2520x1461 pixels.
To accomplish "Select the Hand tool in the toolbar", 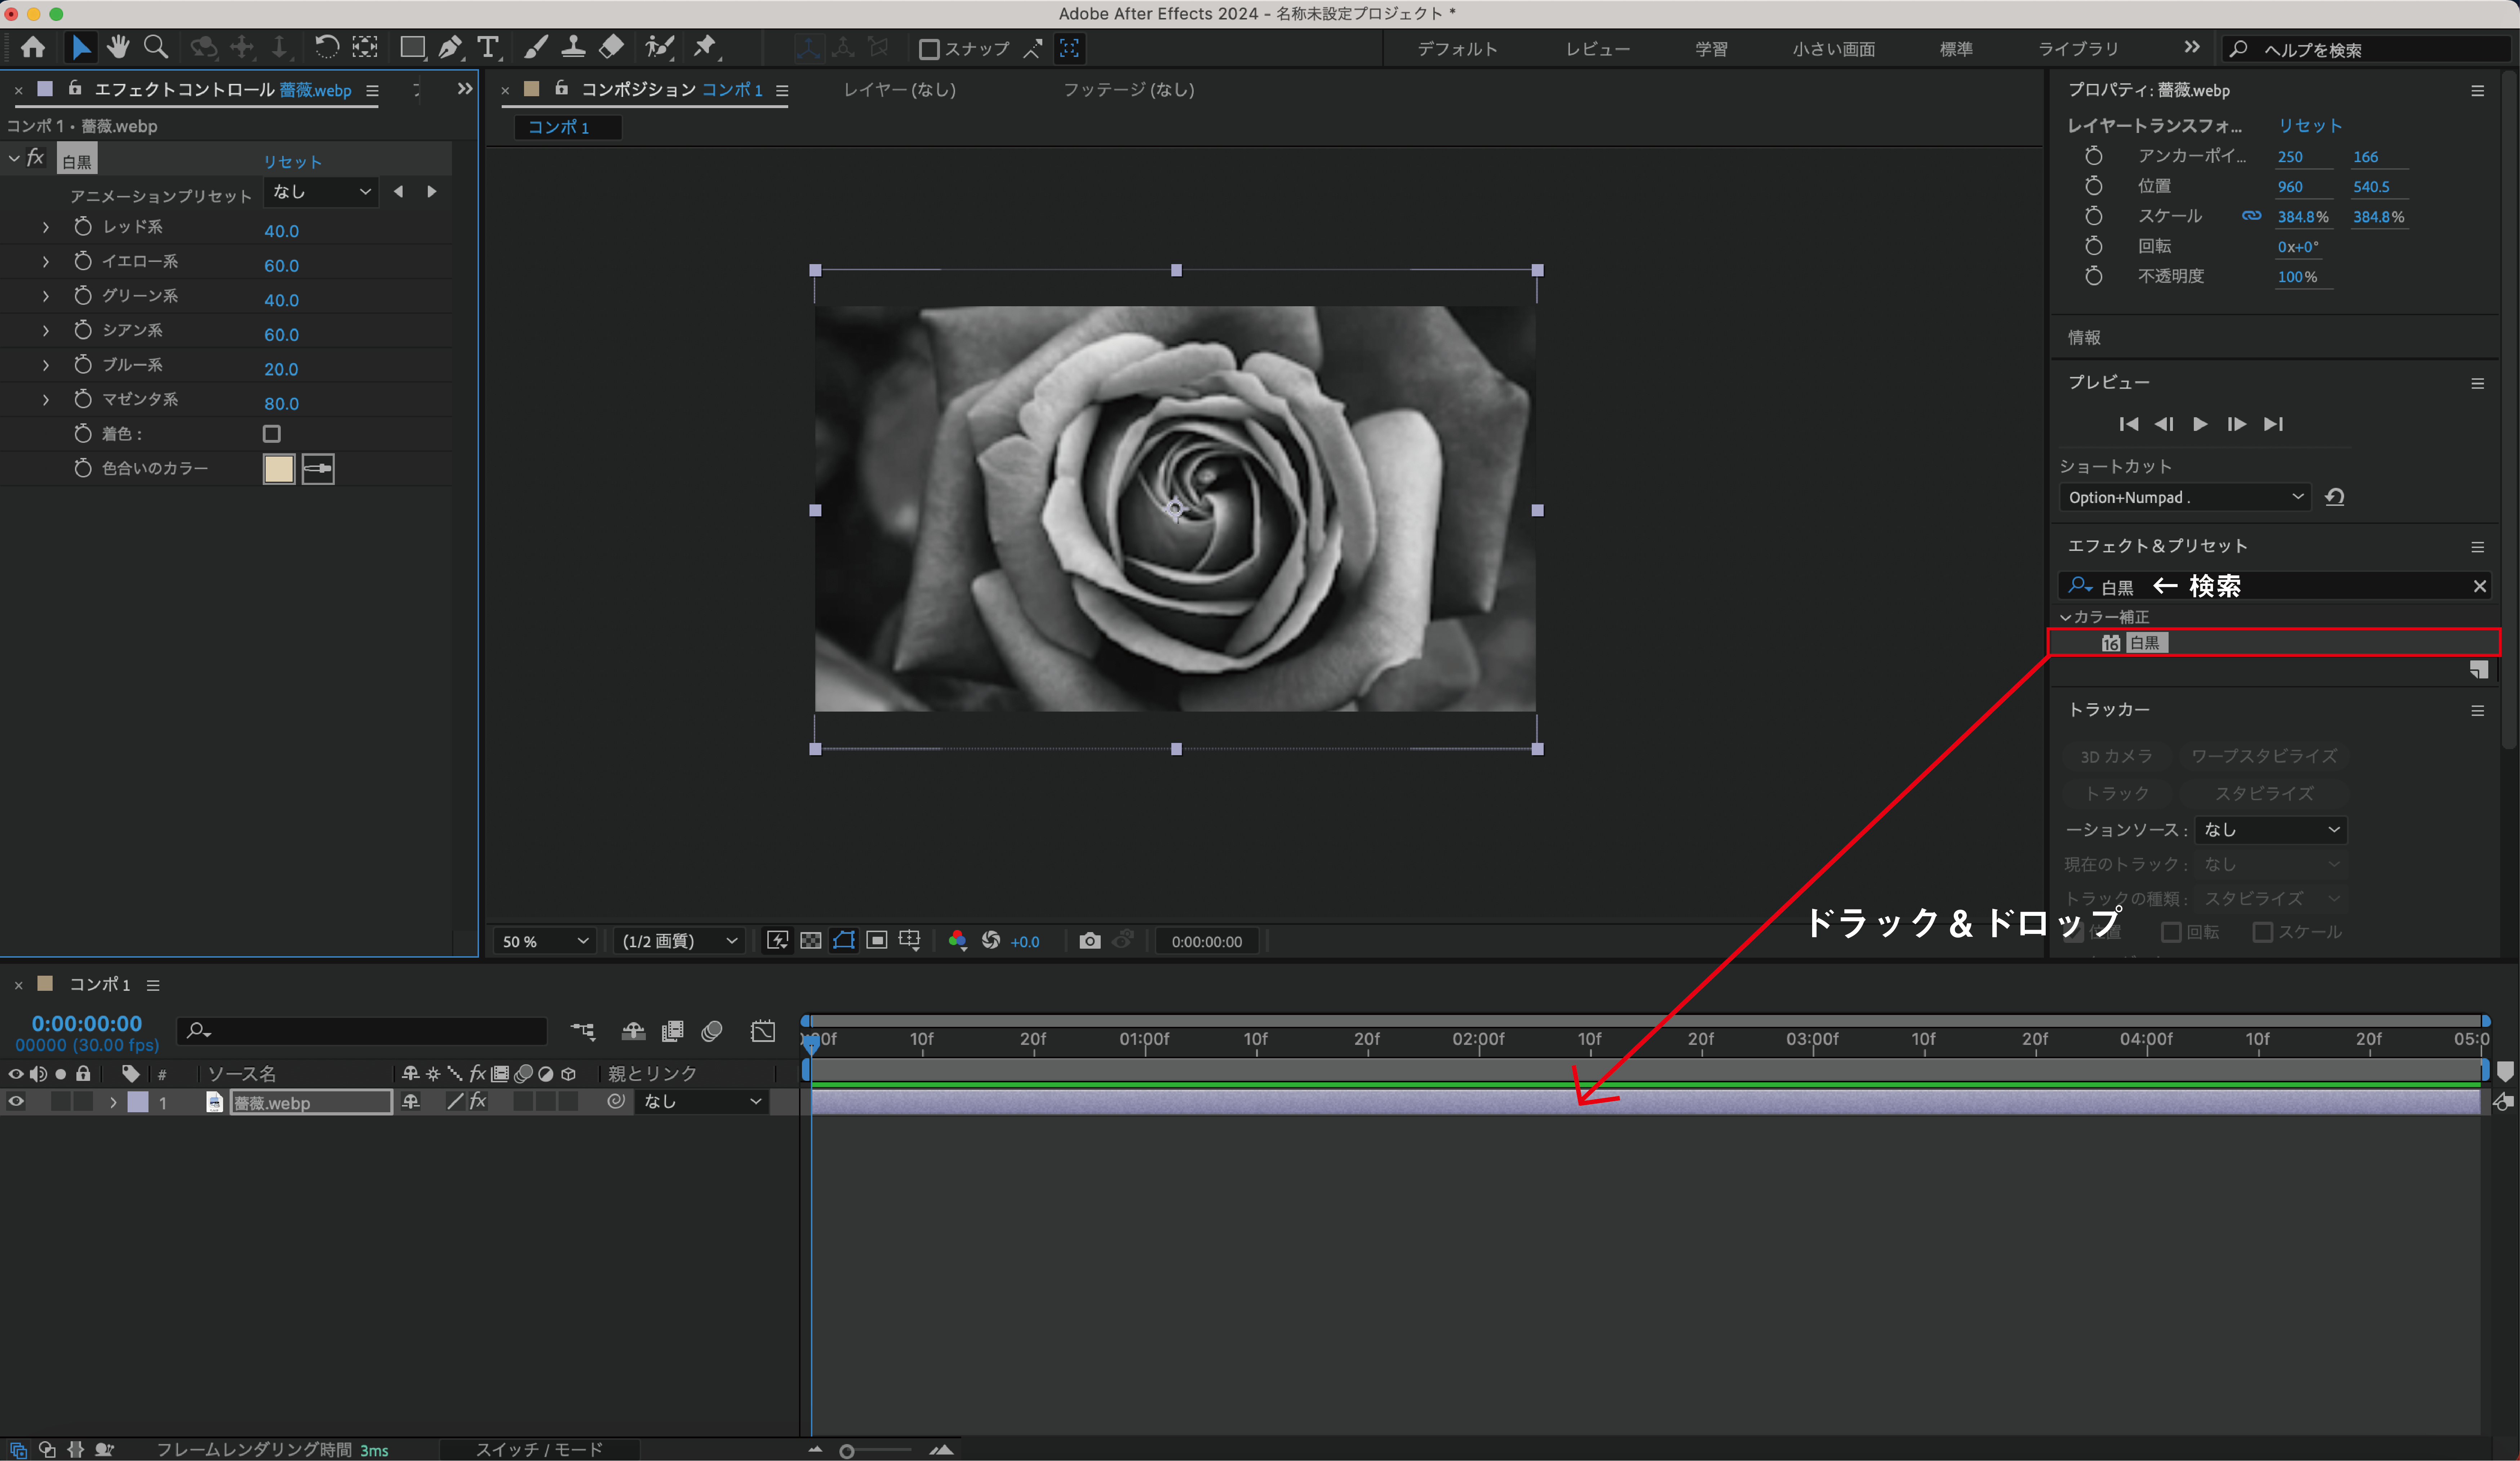I will coord(118,46).
